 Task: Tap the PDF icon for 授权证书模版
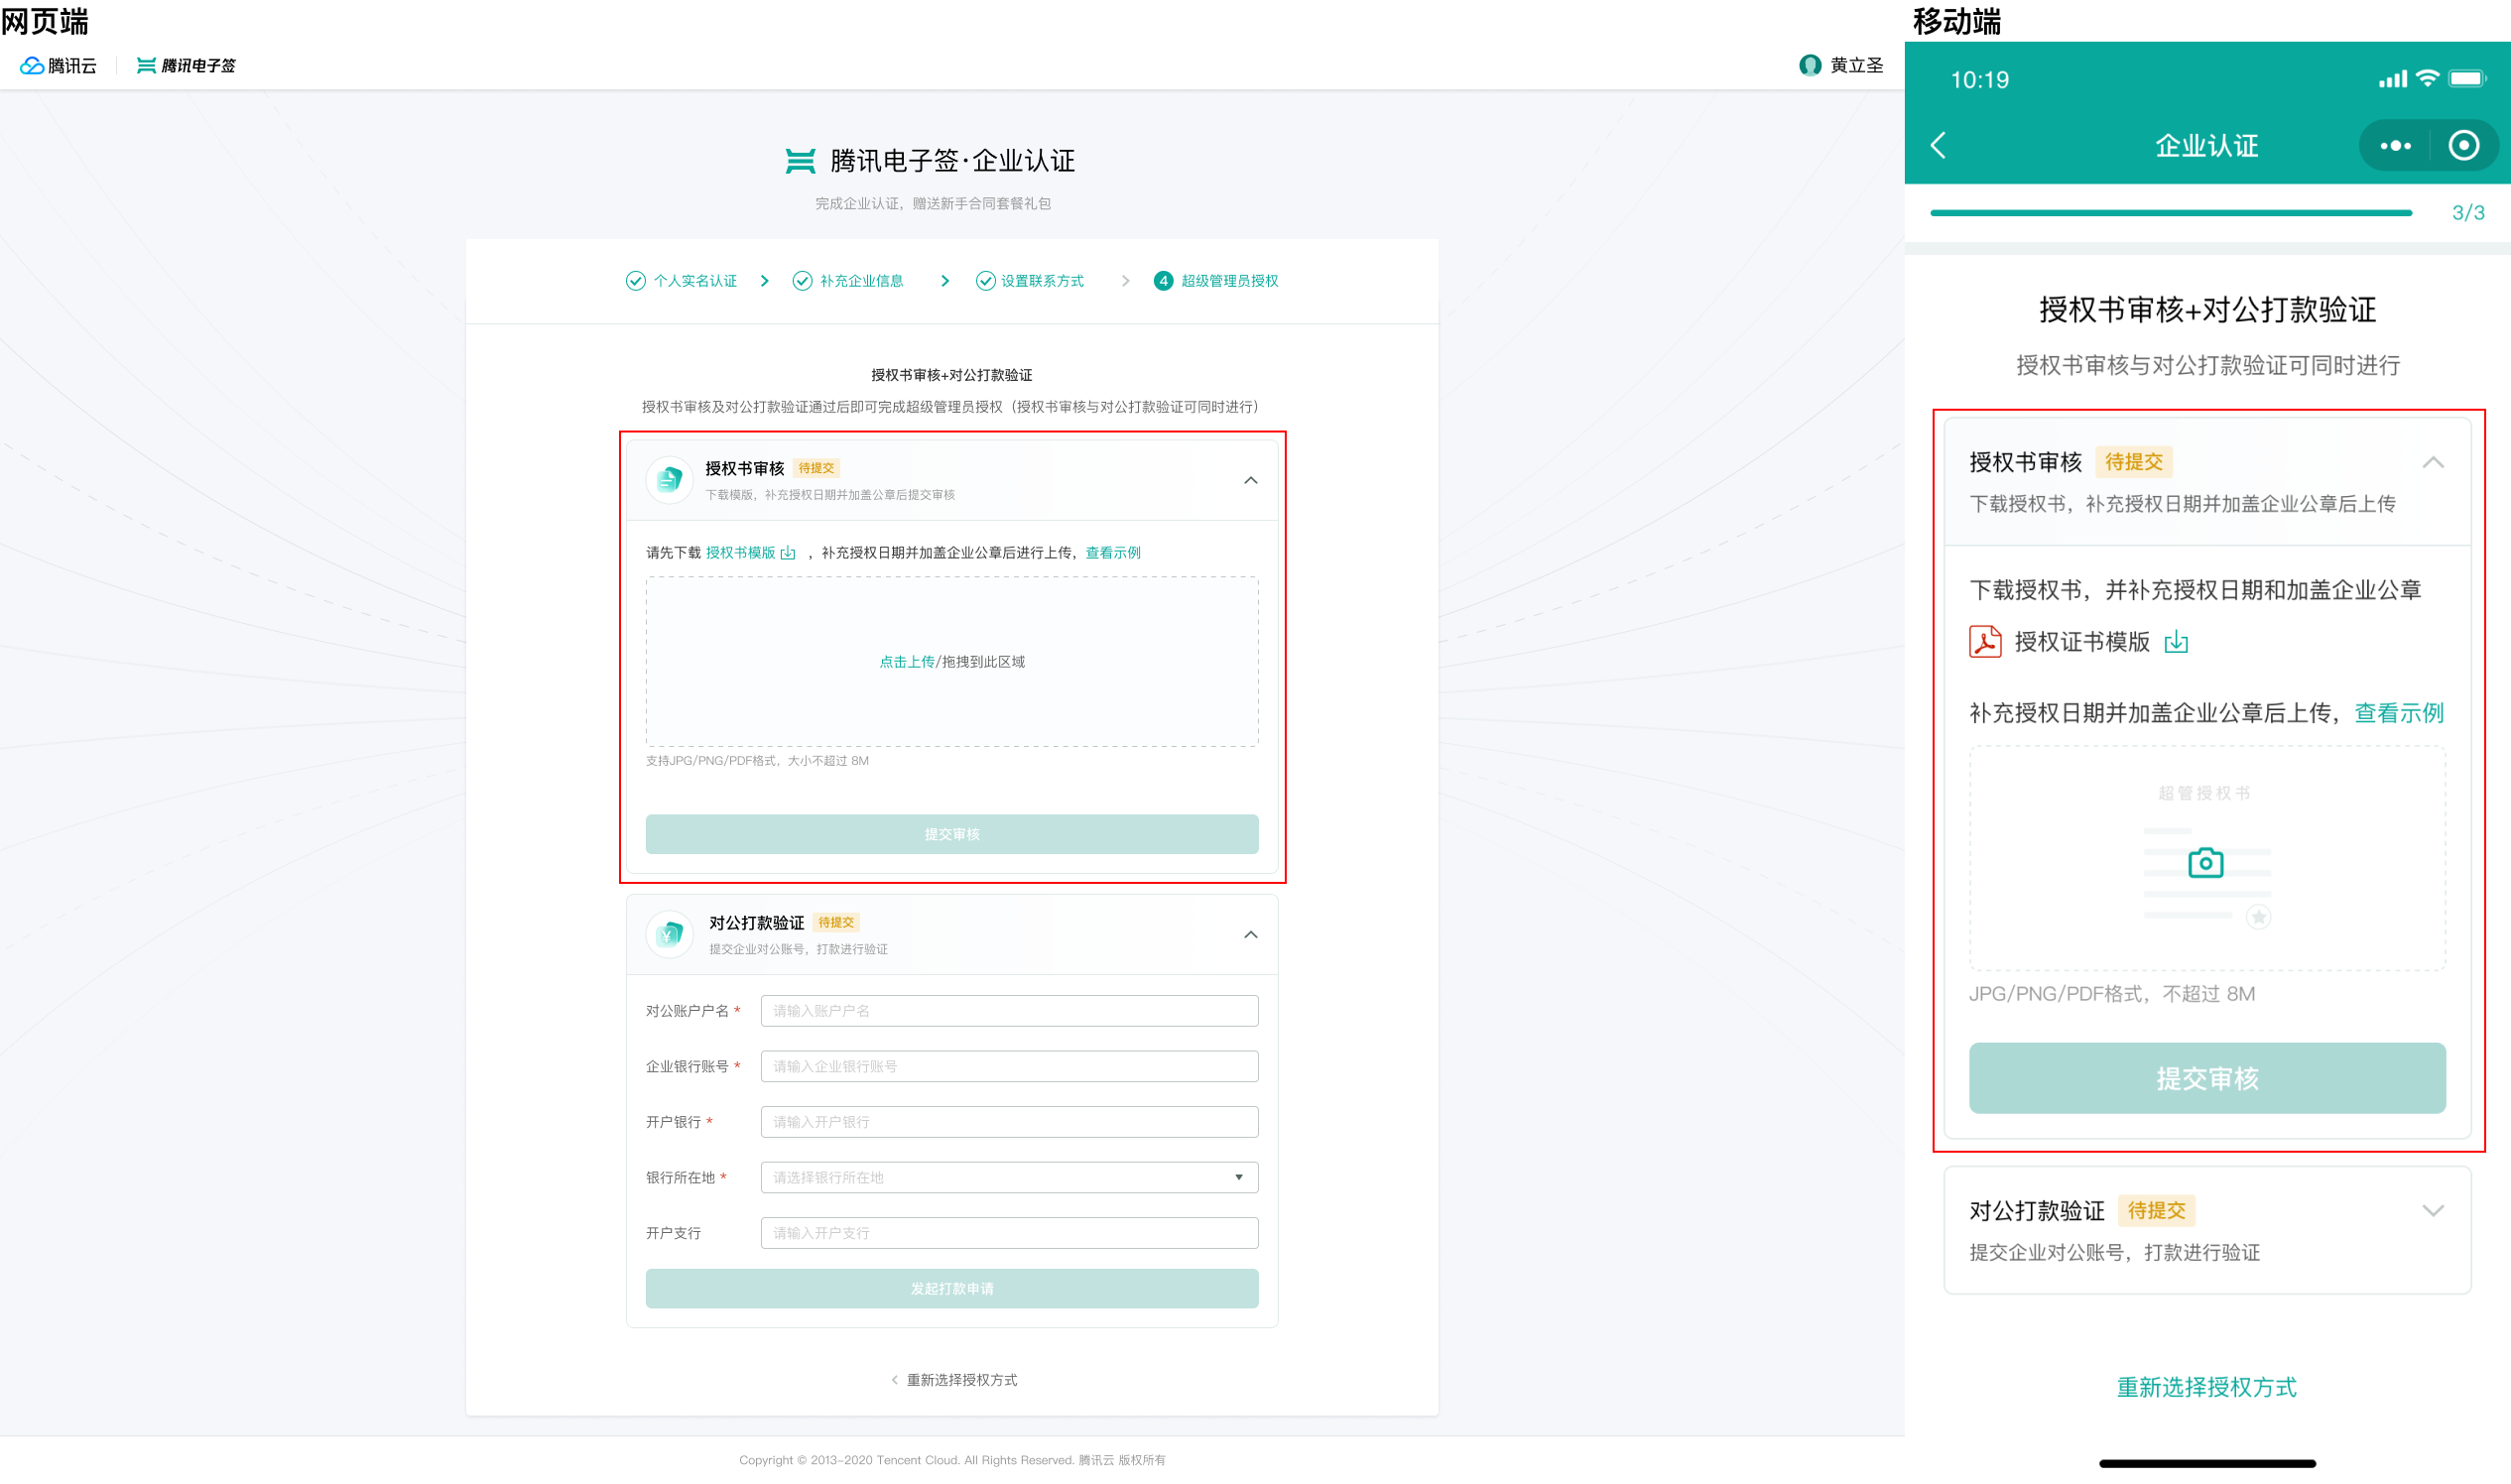tap(1985, 642)
